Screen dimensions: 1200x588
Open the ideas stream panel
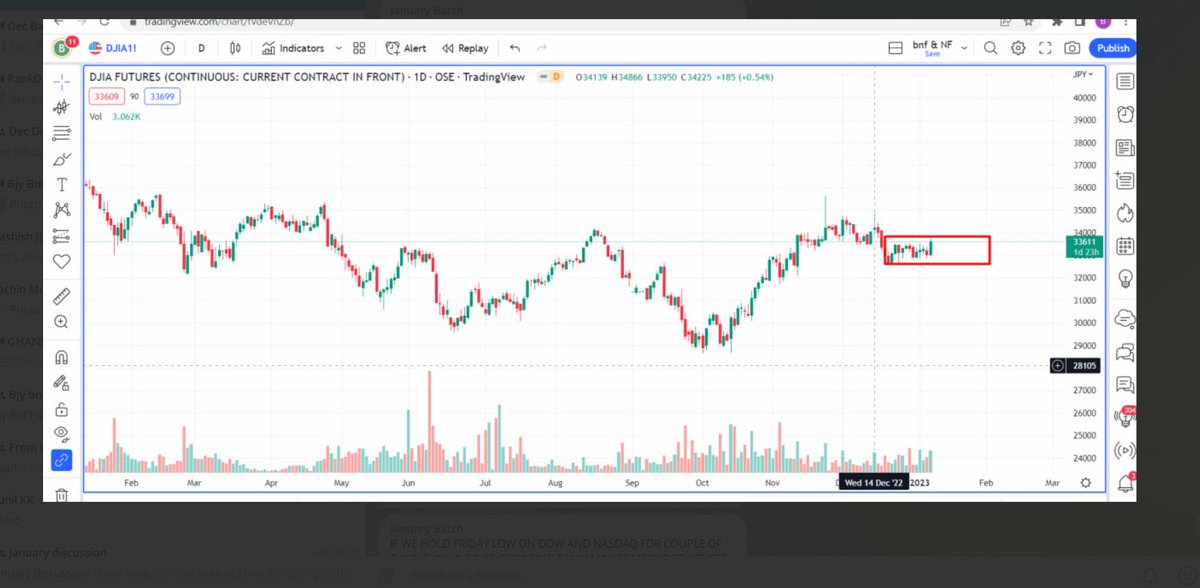(1125, 384)
